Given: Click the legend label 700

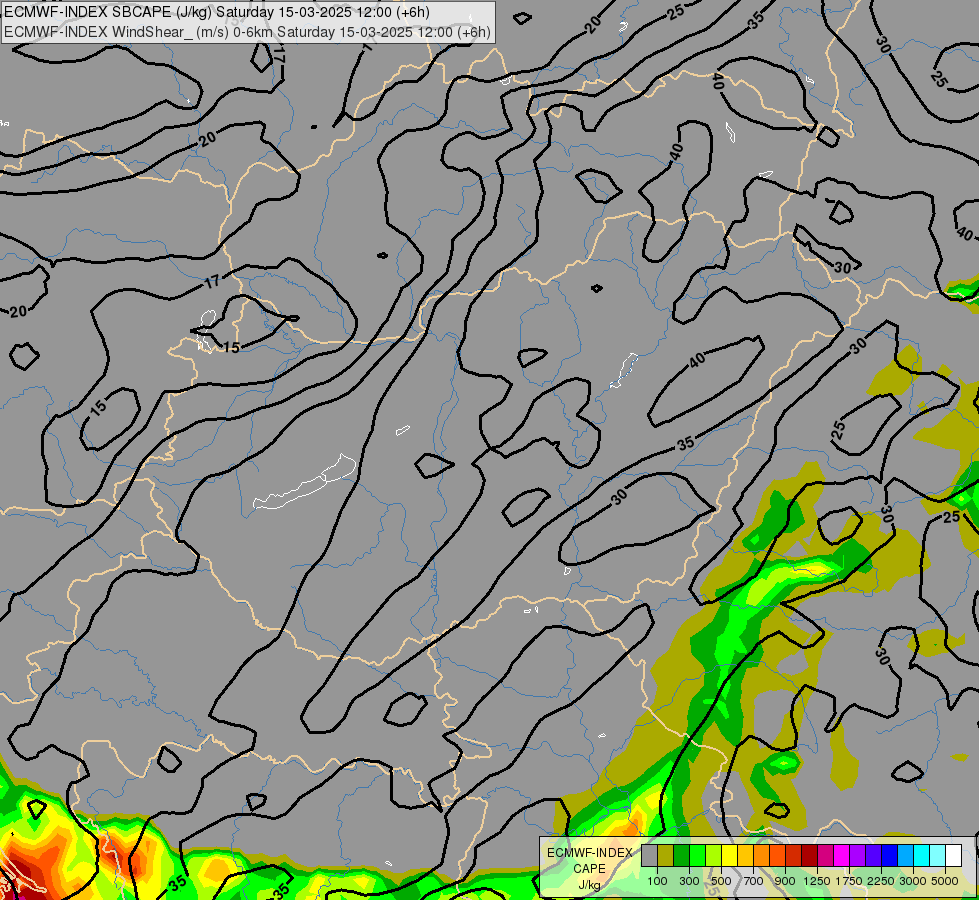Looking at the screenshot, I should tap(754, 881).
